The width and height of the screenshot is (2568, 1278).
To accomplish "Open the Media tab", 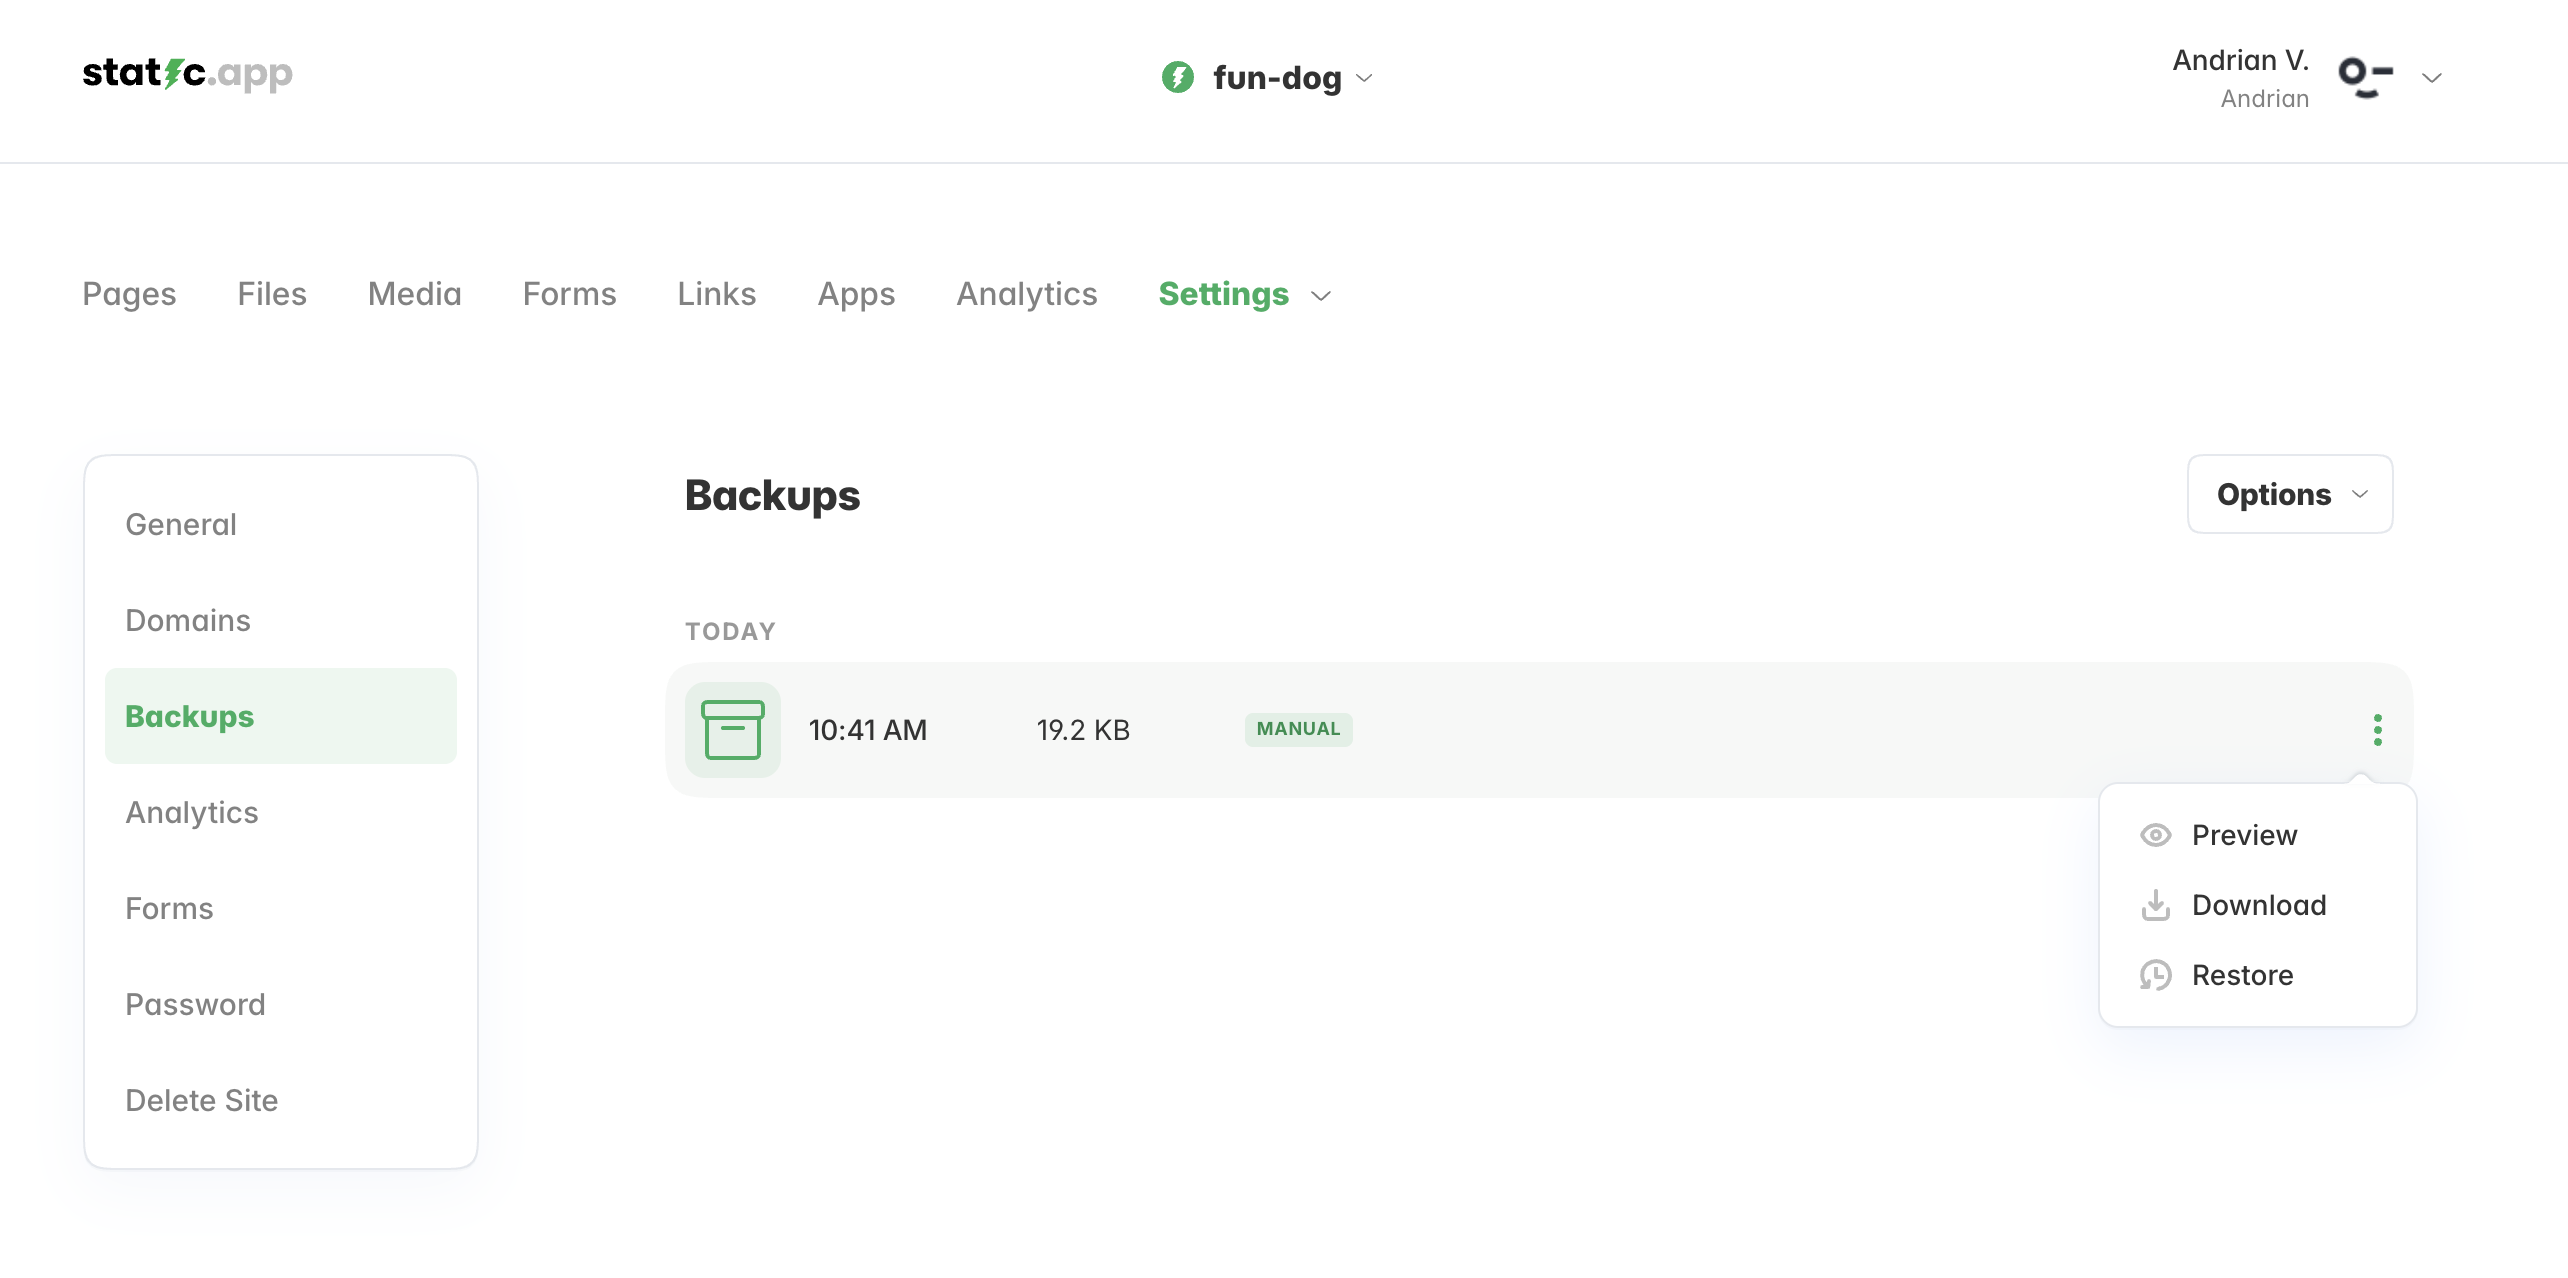I will 414,294.
